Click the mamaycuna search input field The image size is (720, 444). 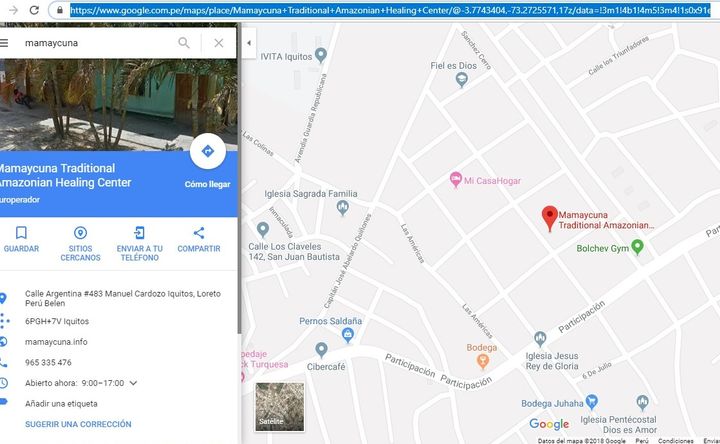coord(96,43)
